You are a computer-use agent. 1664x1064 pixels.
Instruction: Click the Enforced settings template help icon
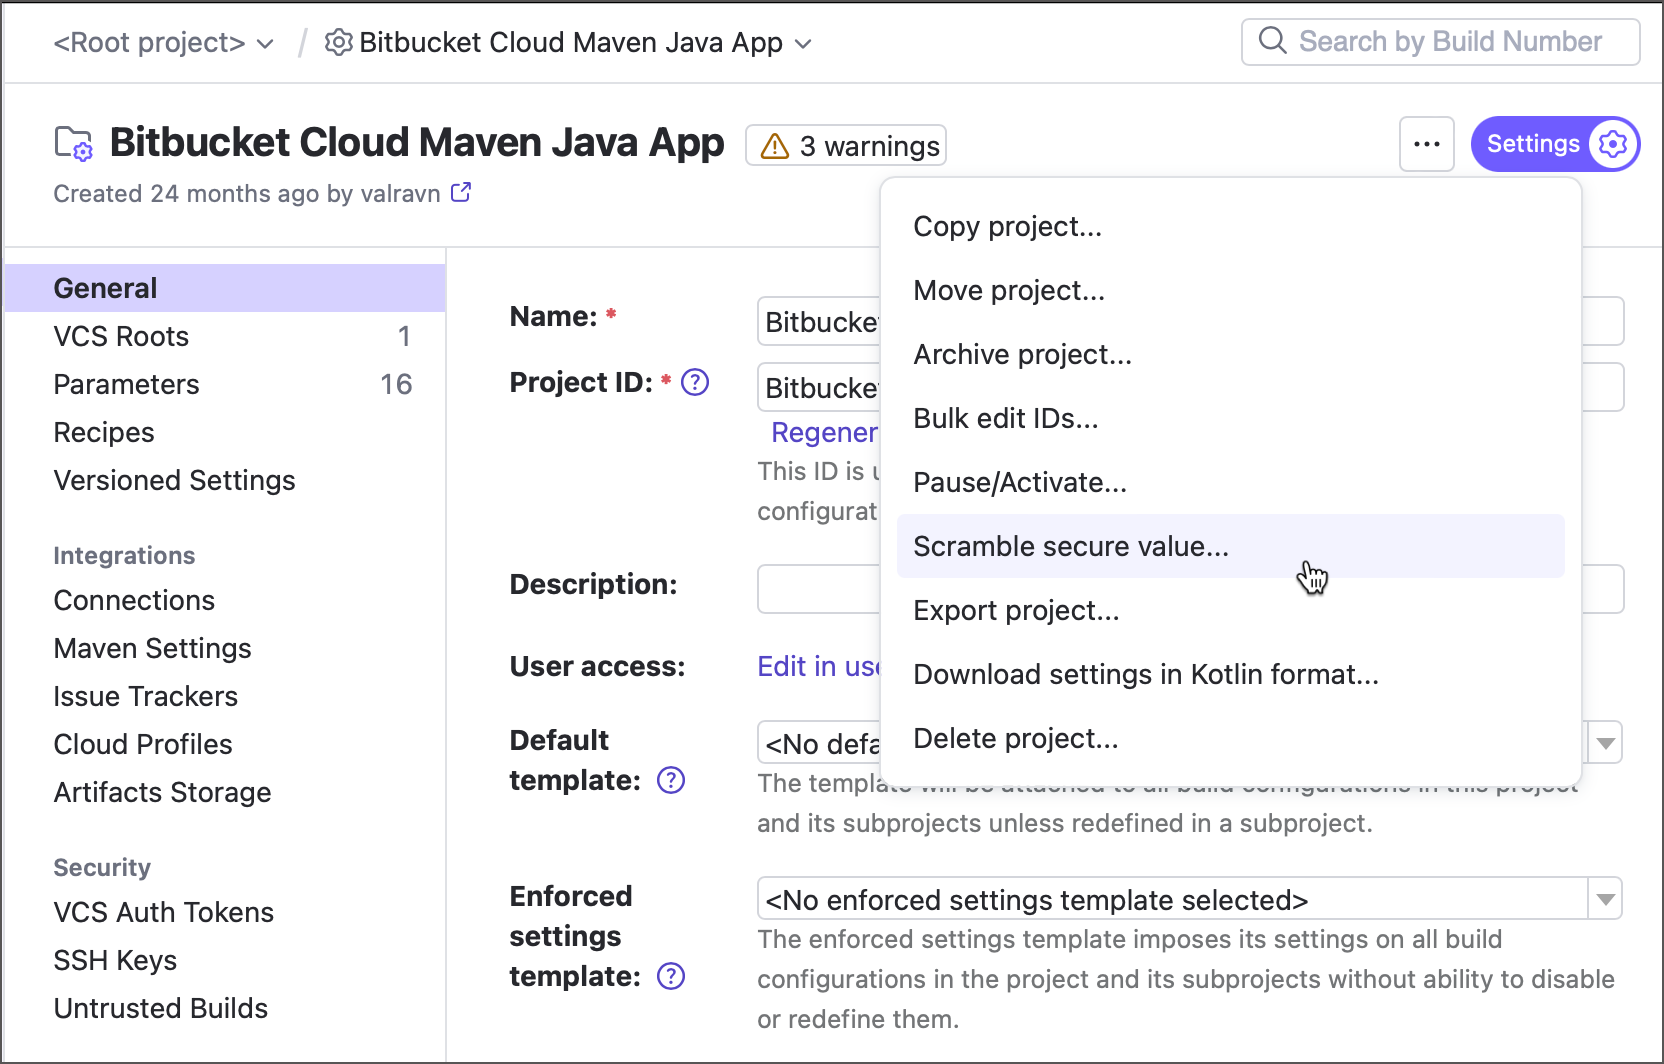[x=671, y=976]
